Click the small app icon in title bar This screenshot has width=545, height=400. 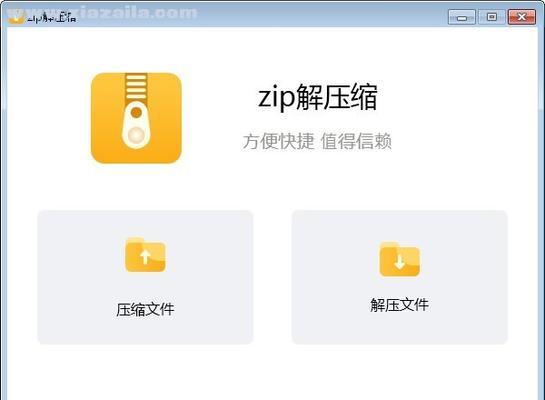(16, 17)
